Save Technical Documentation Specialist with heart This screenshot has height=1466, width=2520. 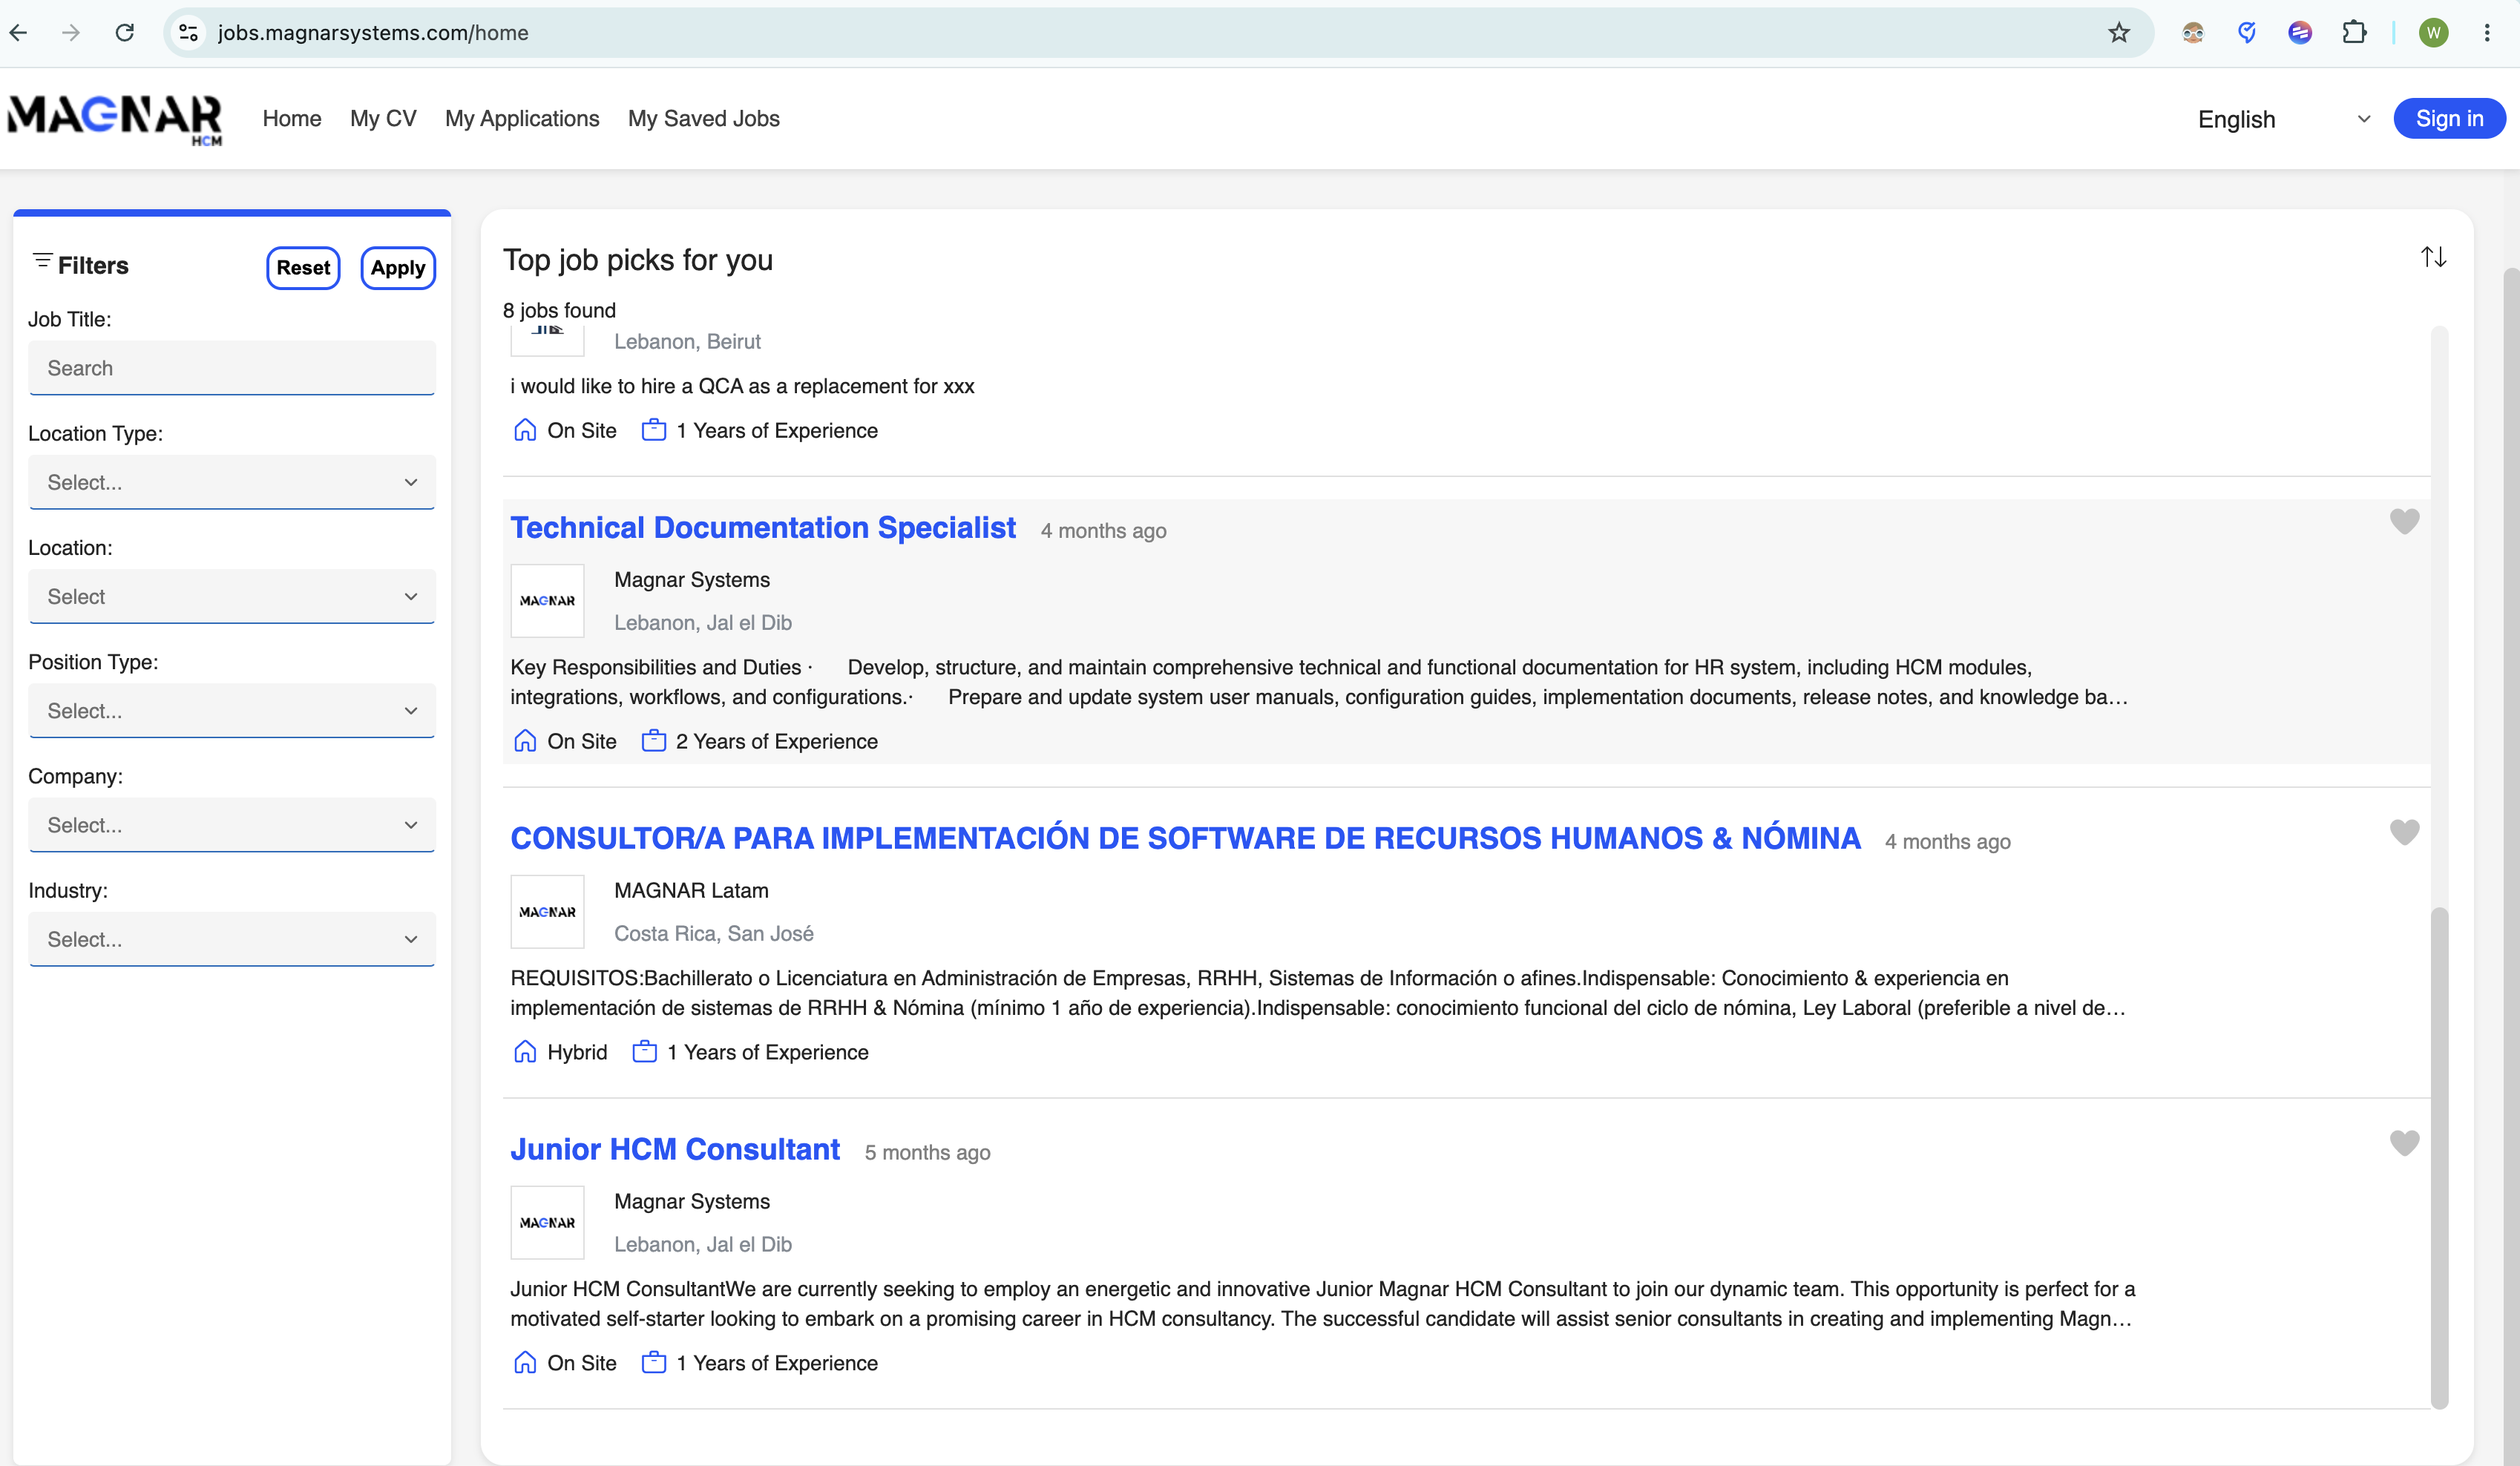coord(2404,521)
